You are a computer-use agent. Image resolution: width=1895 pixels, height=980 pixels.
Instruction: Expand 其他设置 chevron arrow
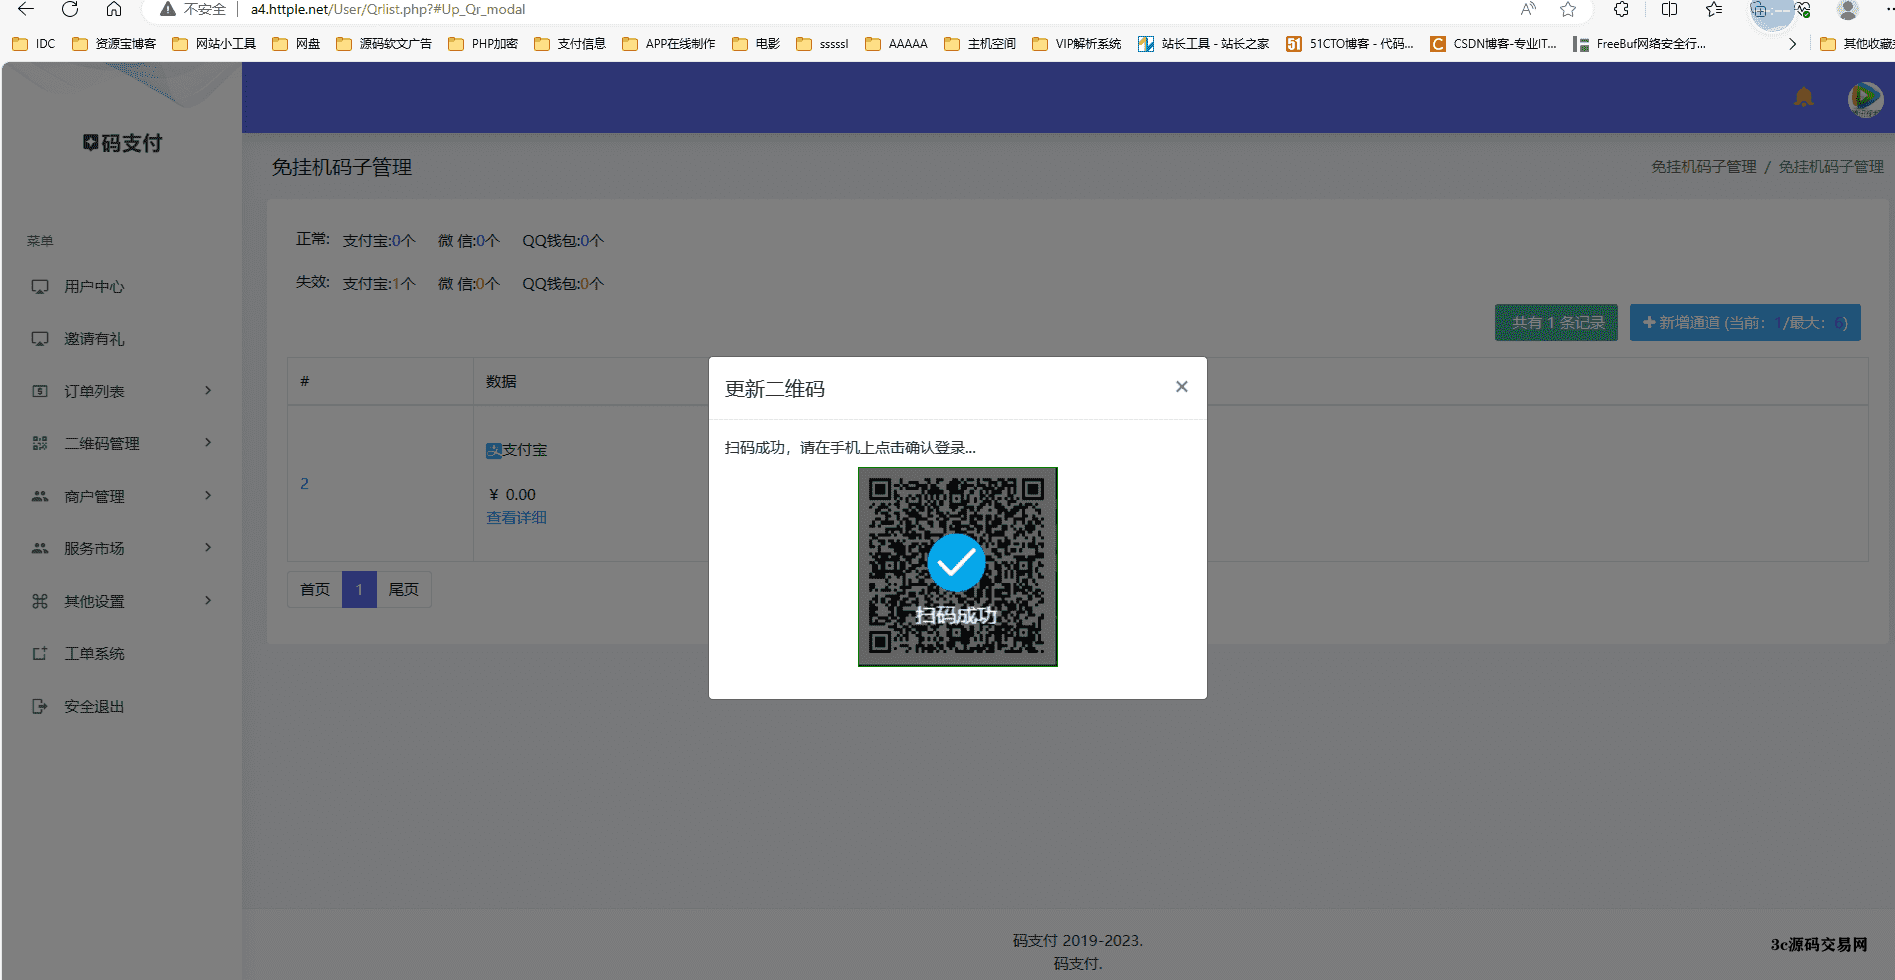point(208,600)
